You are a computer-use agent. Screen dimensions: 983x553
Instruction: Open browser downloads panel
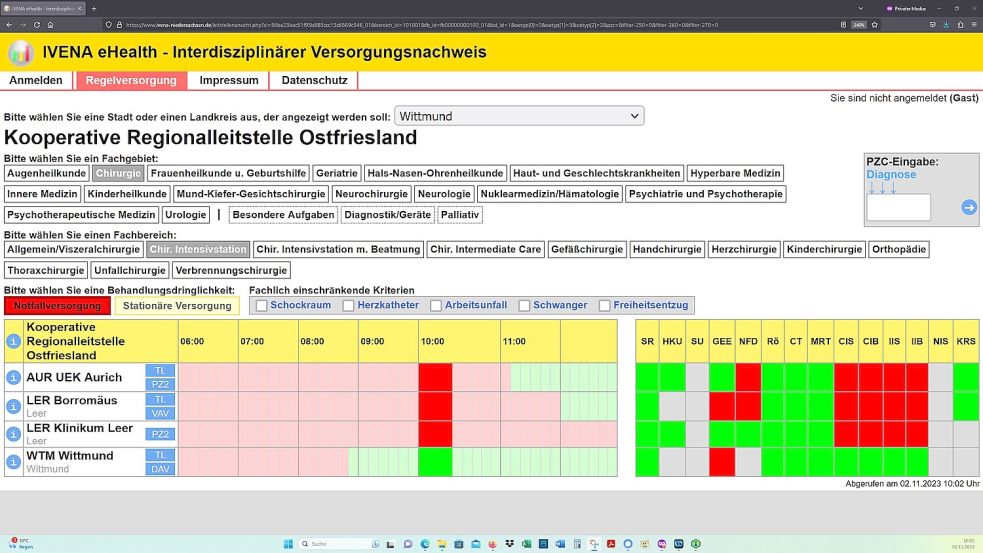pyautogui.click(x=946, y=25)
